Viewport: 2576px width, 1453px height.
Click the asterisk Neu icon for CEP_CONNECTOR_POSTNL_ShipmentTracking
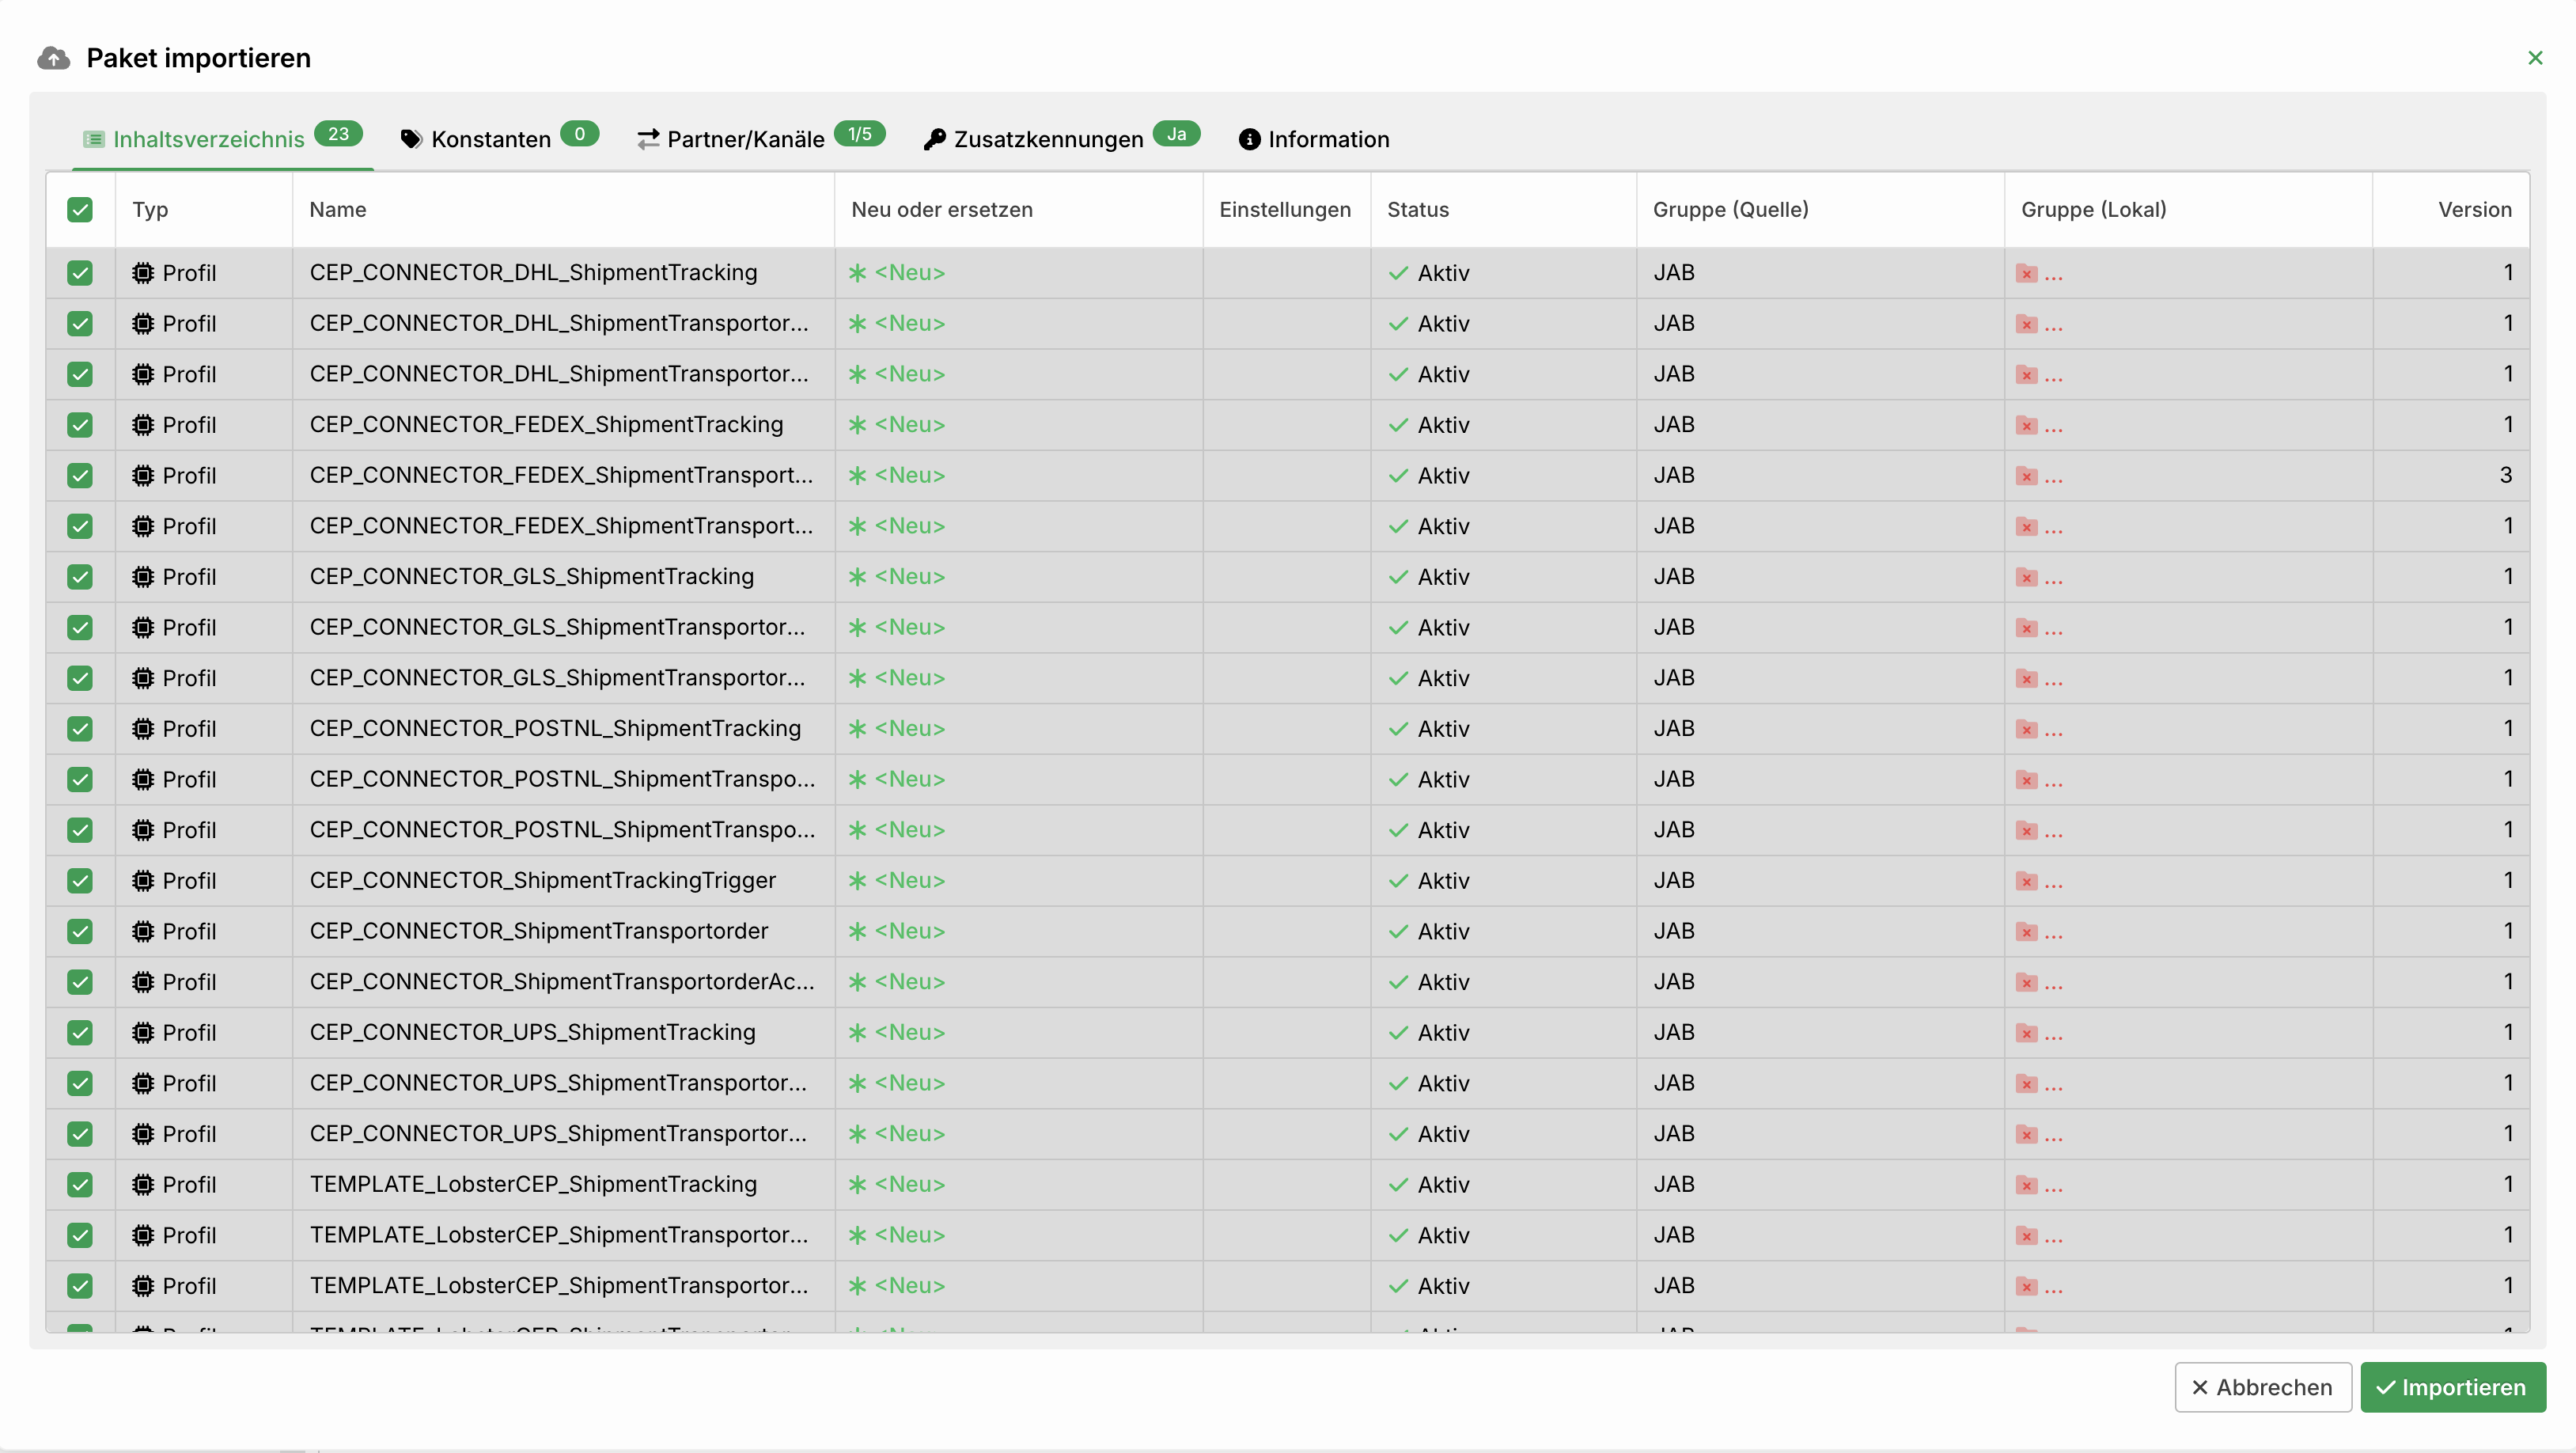857,728
